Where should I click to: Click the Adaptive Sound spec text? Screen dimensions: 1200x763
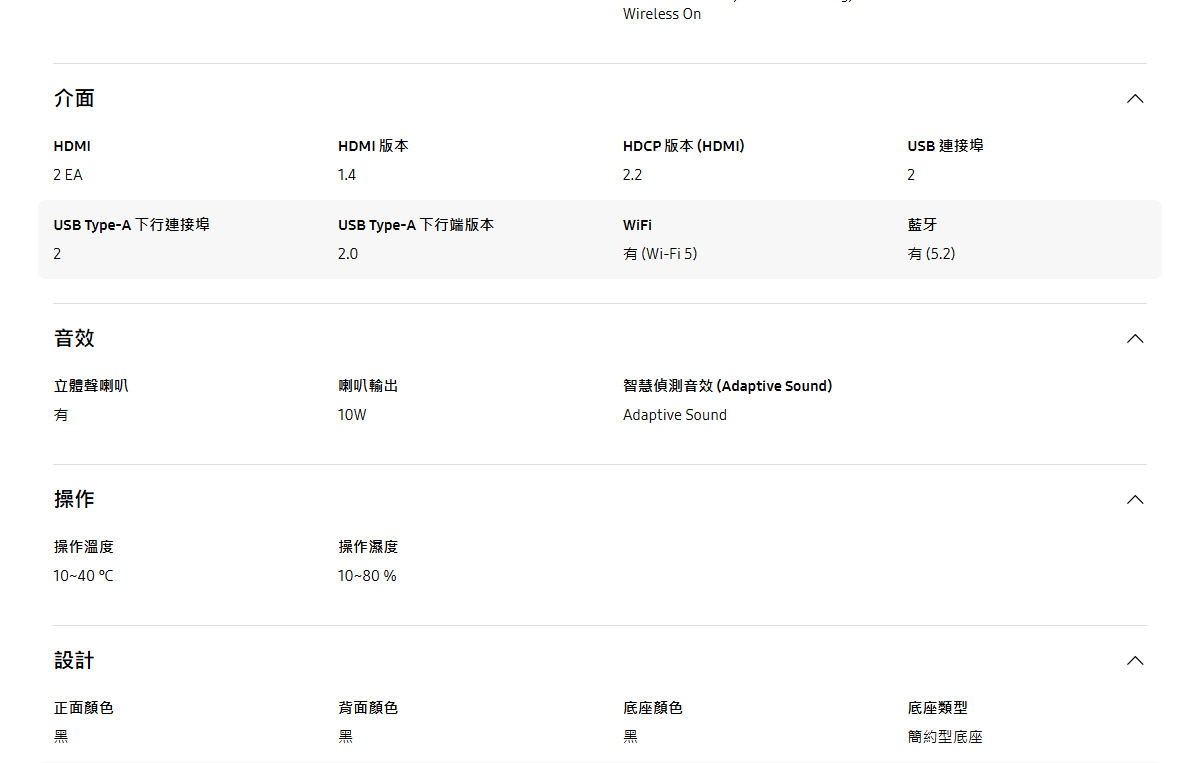point(674,414)
